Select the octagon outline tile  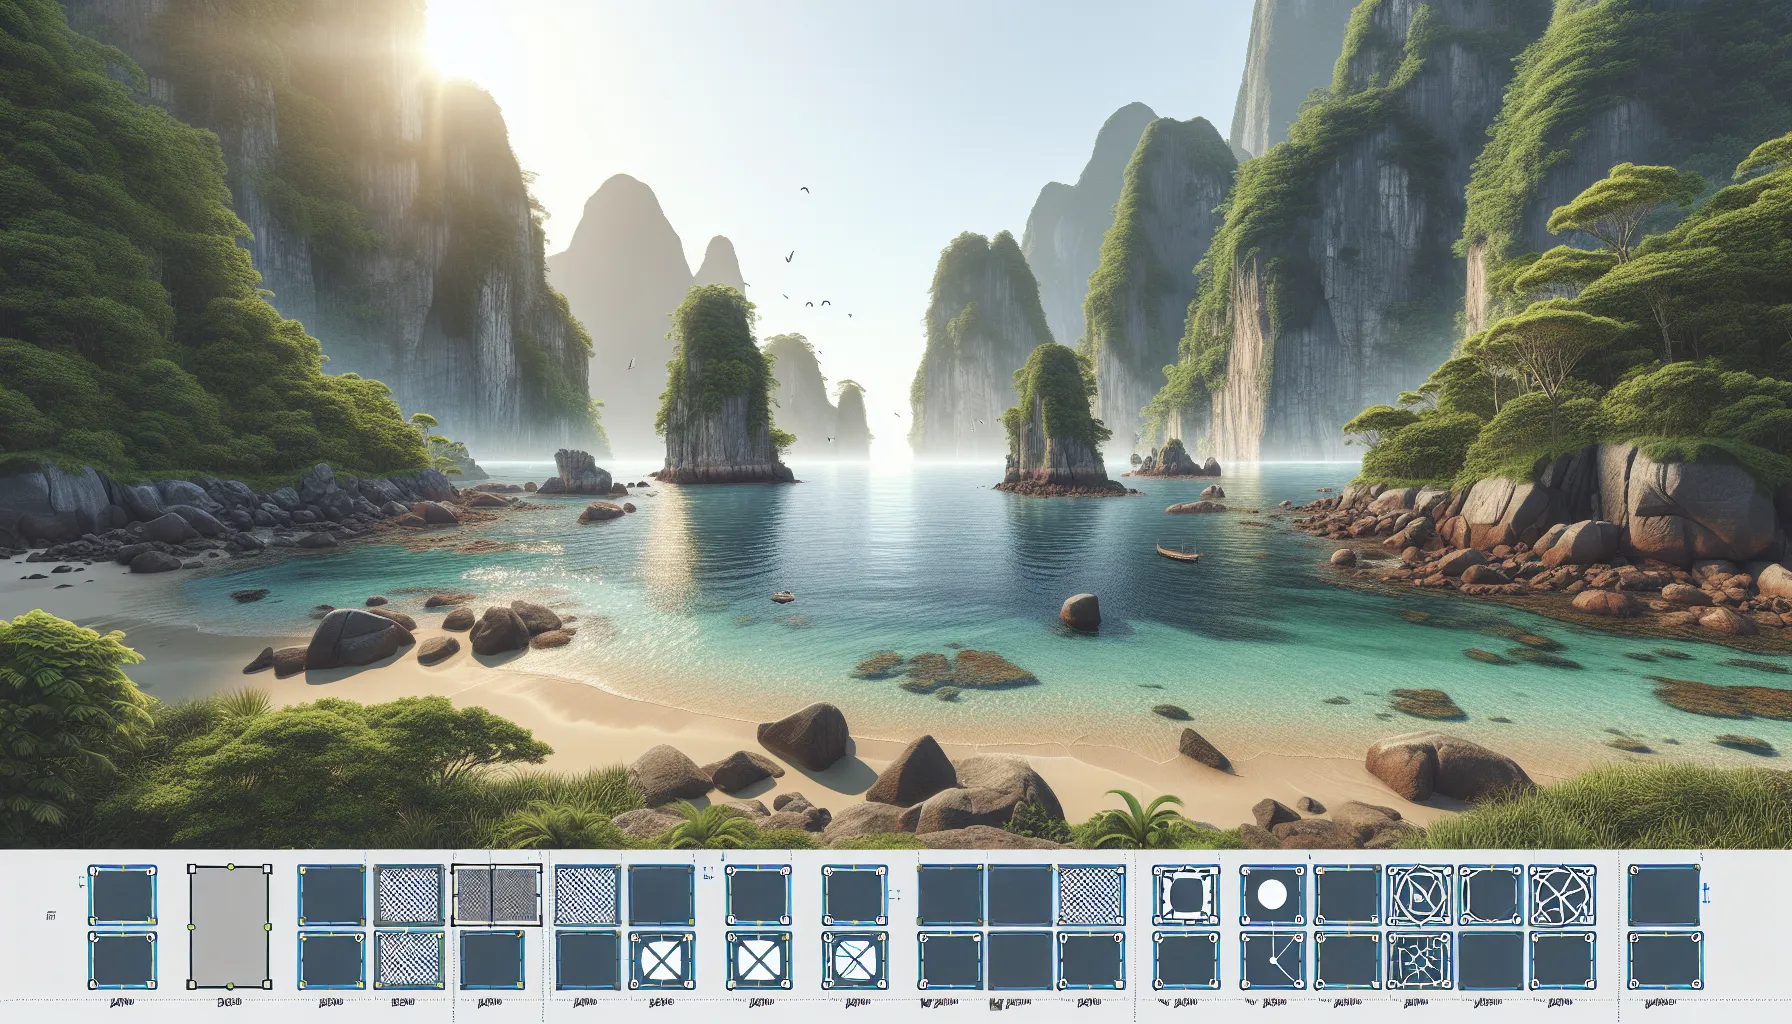1491,894
